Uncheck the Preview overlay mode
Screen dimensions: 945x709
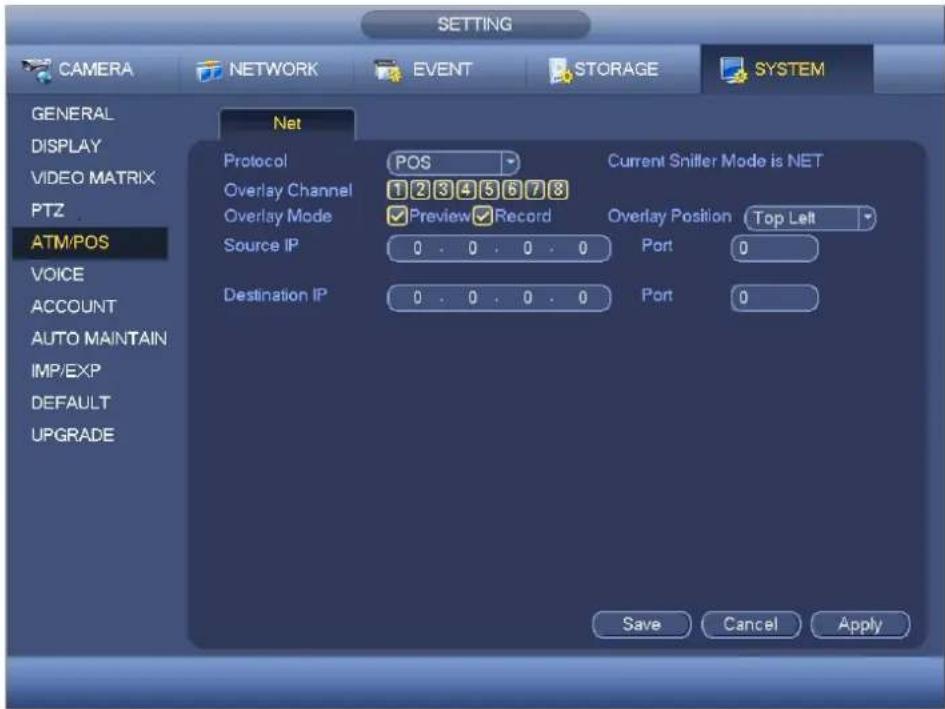pyautogui.click(x=397, y=216)
